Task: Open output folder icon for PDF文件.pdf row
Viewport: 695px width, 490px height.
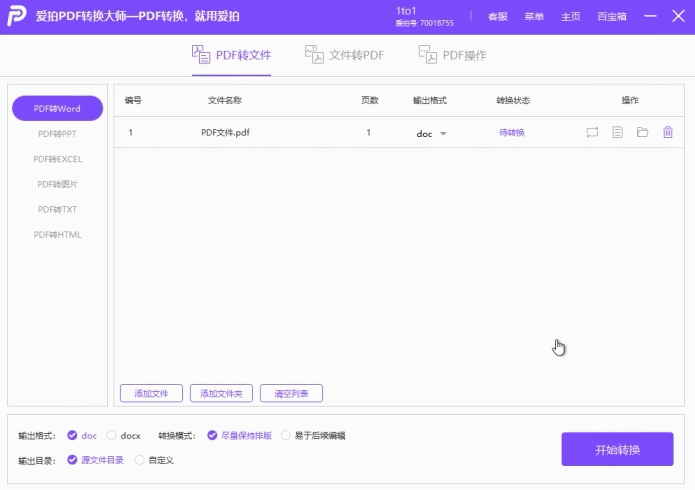Action: pos(642,132)
